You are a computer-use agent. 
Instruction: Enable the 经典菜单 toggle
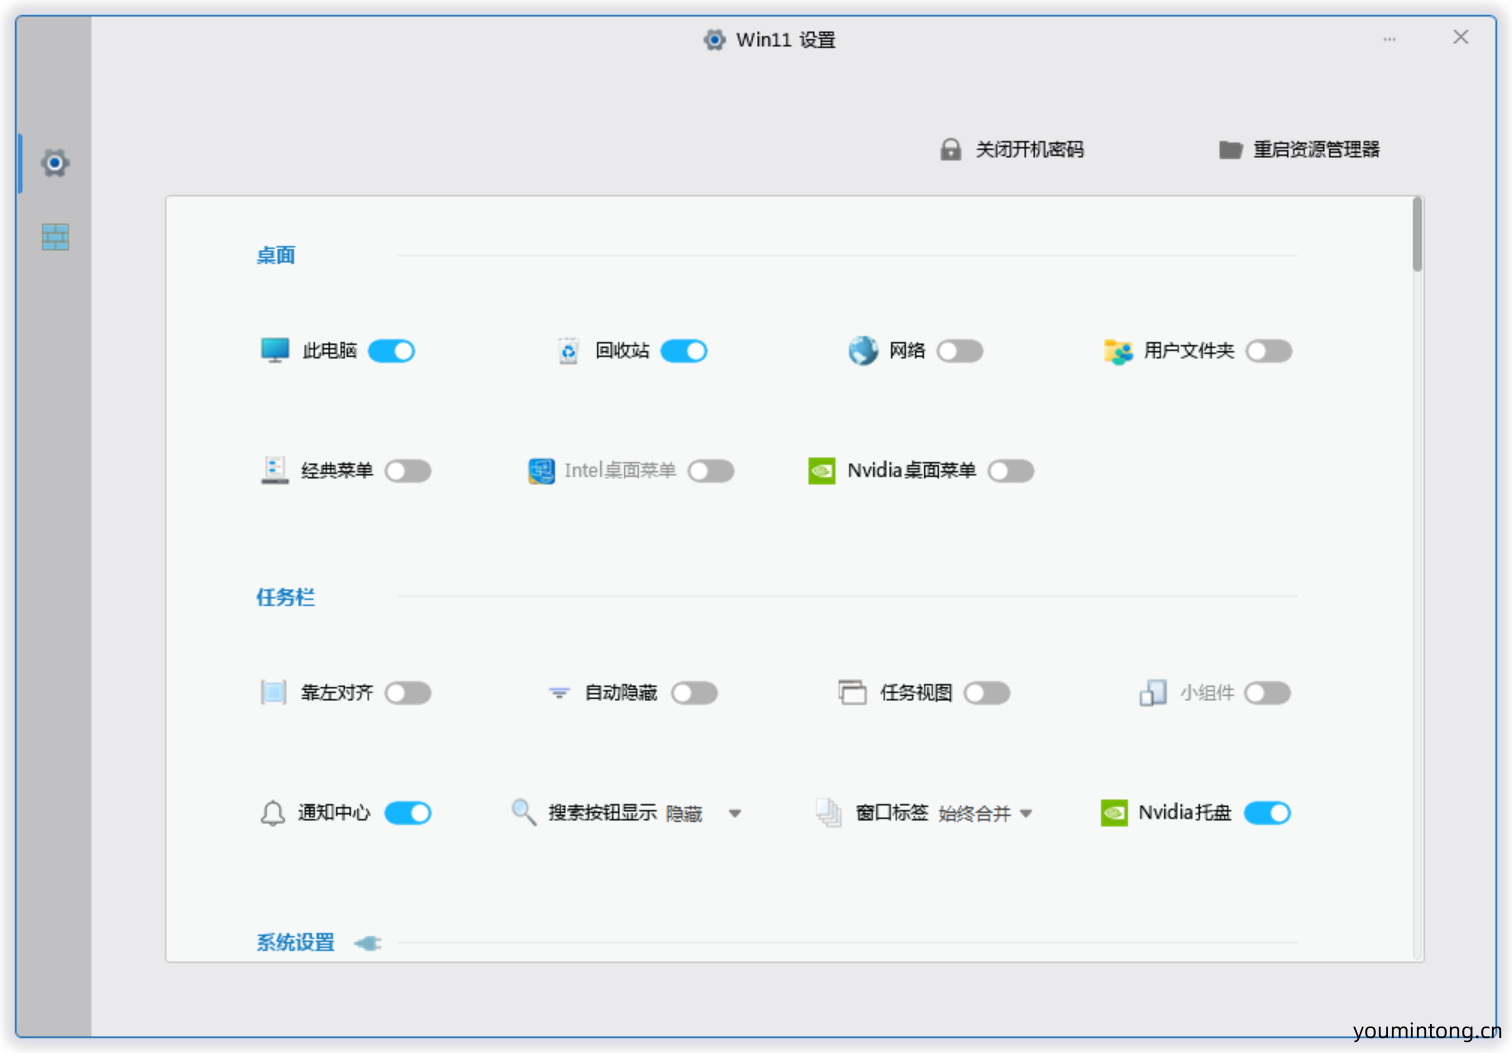(x=408, y=471)
